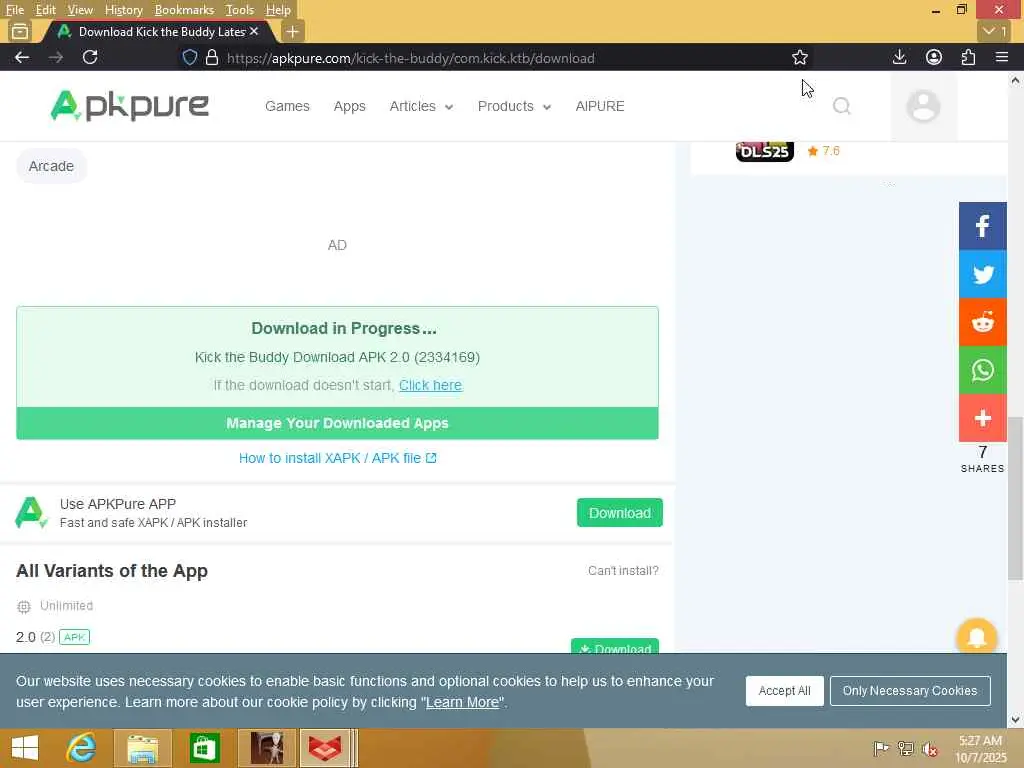This screenshot has width=1024, height=768.
Task: Click the APKPure logo
Action: [129, 106]
